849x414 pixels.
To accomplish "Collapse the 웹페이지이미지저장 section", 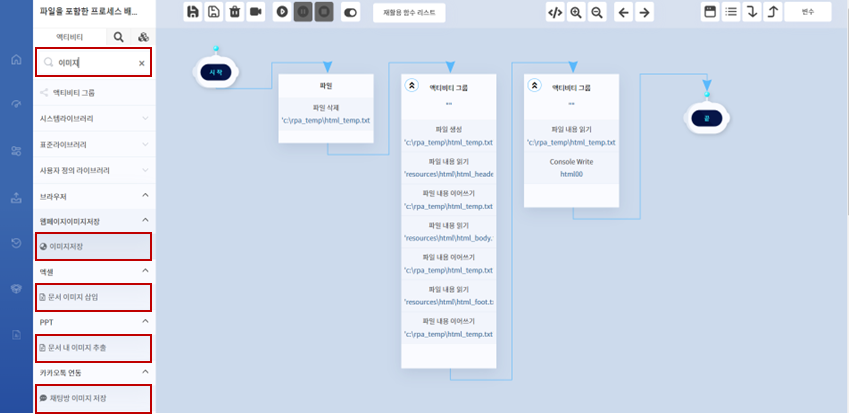I will tap(94, 221).
